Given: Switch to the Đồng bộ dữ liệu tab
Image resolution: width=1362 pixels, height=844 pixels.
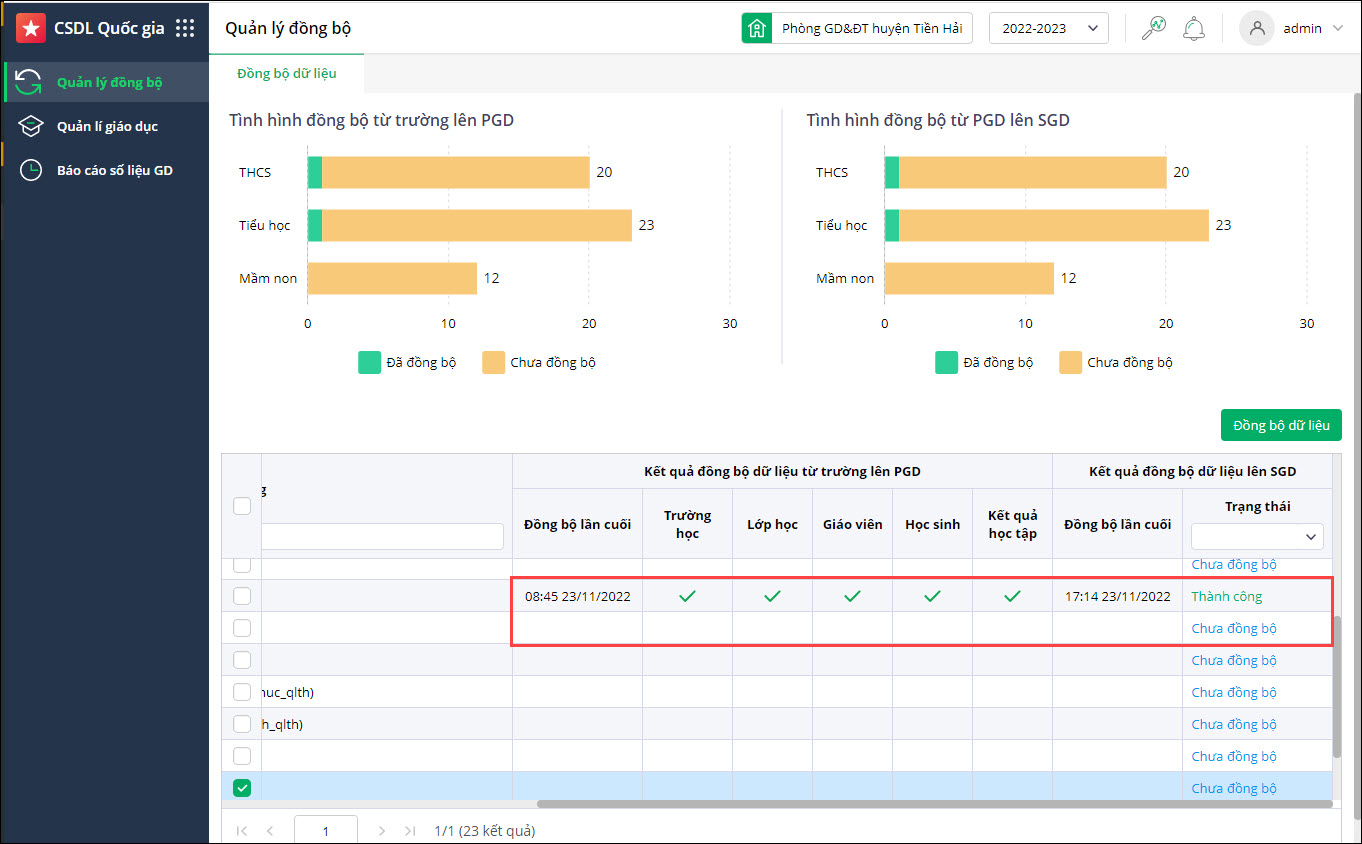Looking at the screenshot, I should click(x=286, y=74).
